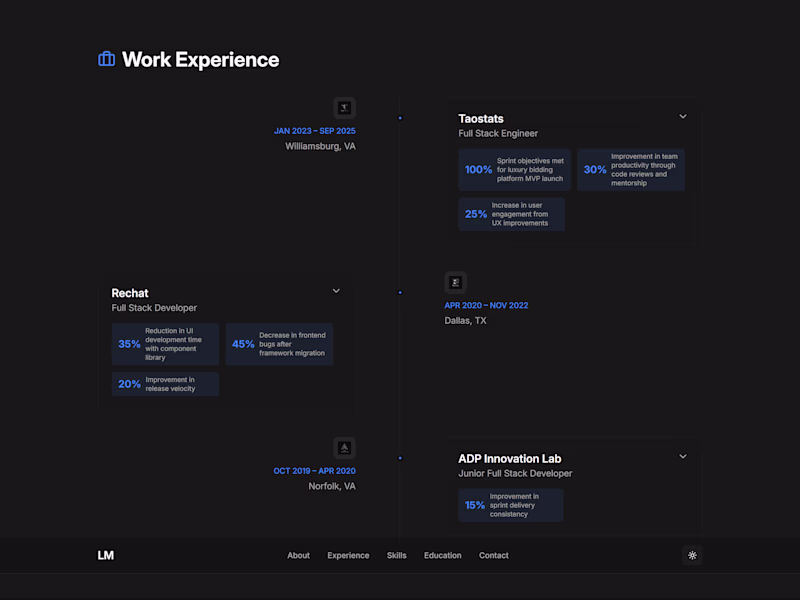Click the JAN 2023 – SEP 2025 date label
This screenshot has height=600, width=800.
point(316,130)
